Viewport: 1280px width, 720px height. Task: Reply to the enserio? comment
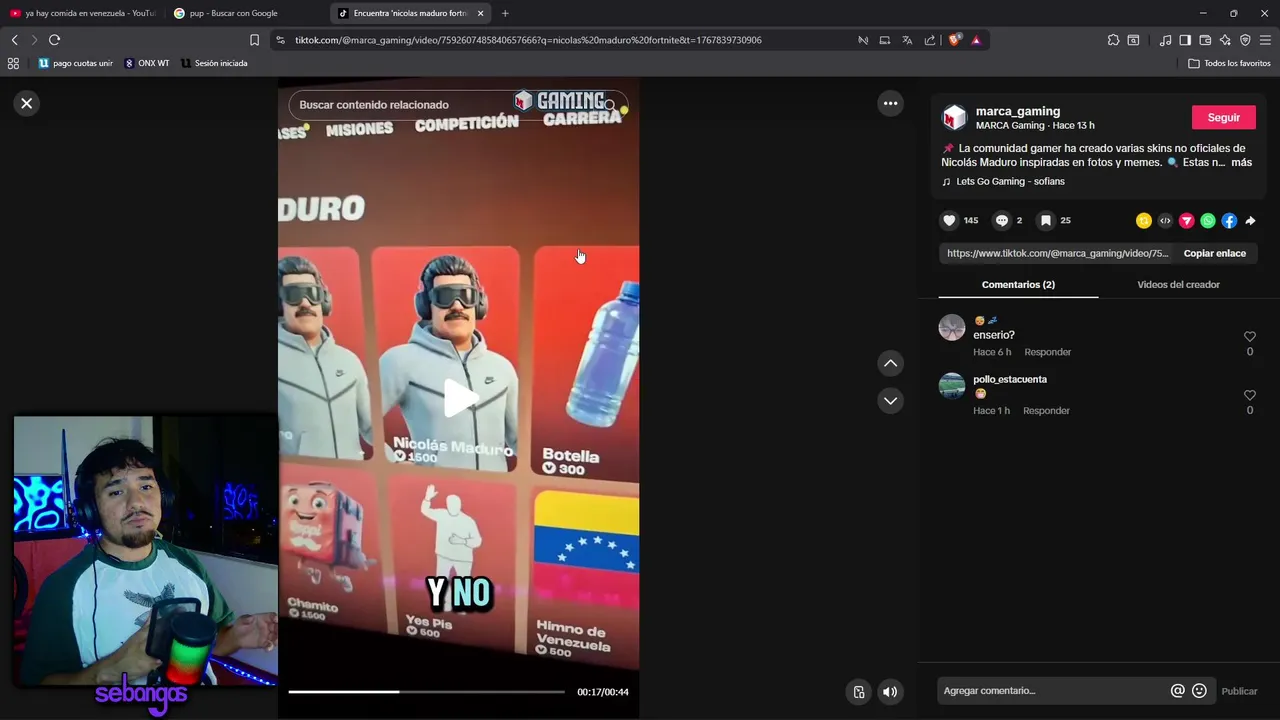tap(1047, 352)
